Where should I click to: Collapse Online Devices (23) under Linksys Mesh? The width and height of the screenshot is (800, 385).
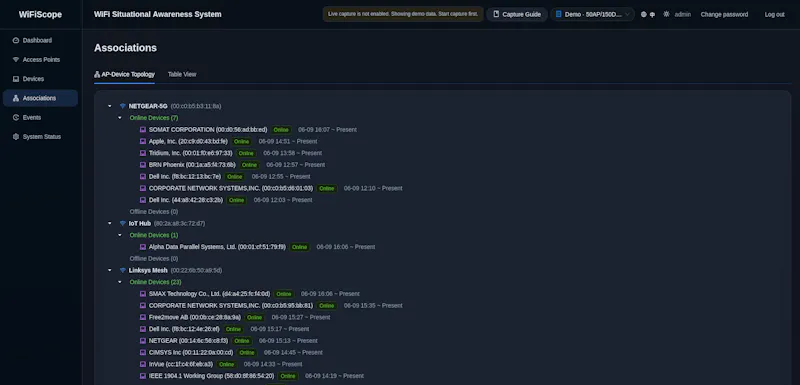pos(120,282)
